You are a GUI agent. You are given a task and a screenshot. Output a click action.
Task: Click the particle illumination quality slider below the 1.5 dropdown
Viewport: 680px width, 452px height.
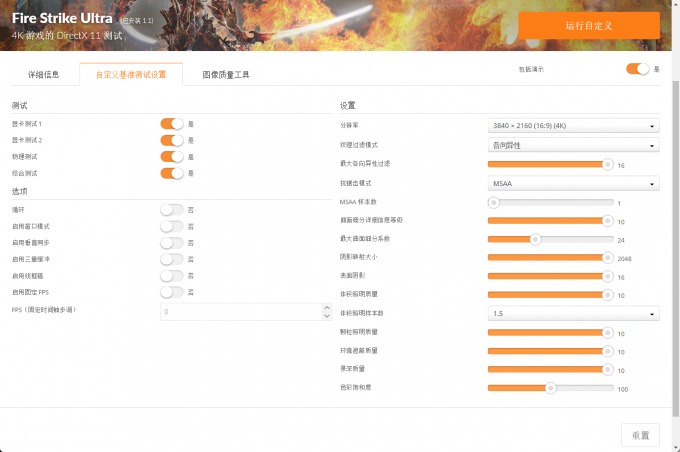point(550,333)
